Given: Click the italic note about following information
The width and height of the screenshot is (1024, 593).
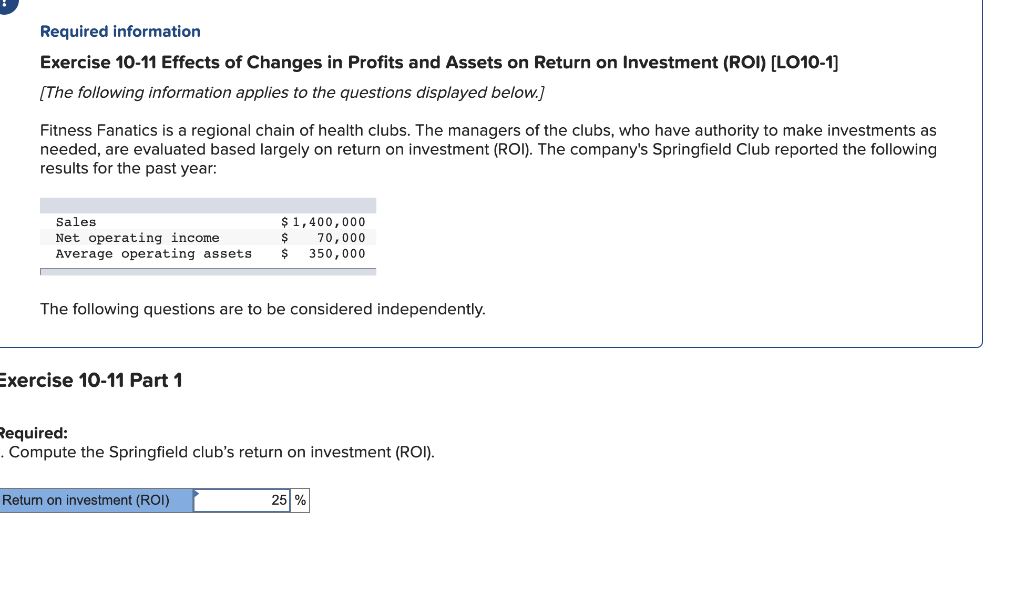Looking at the screenshot, I should [292, 93].
